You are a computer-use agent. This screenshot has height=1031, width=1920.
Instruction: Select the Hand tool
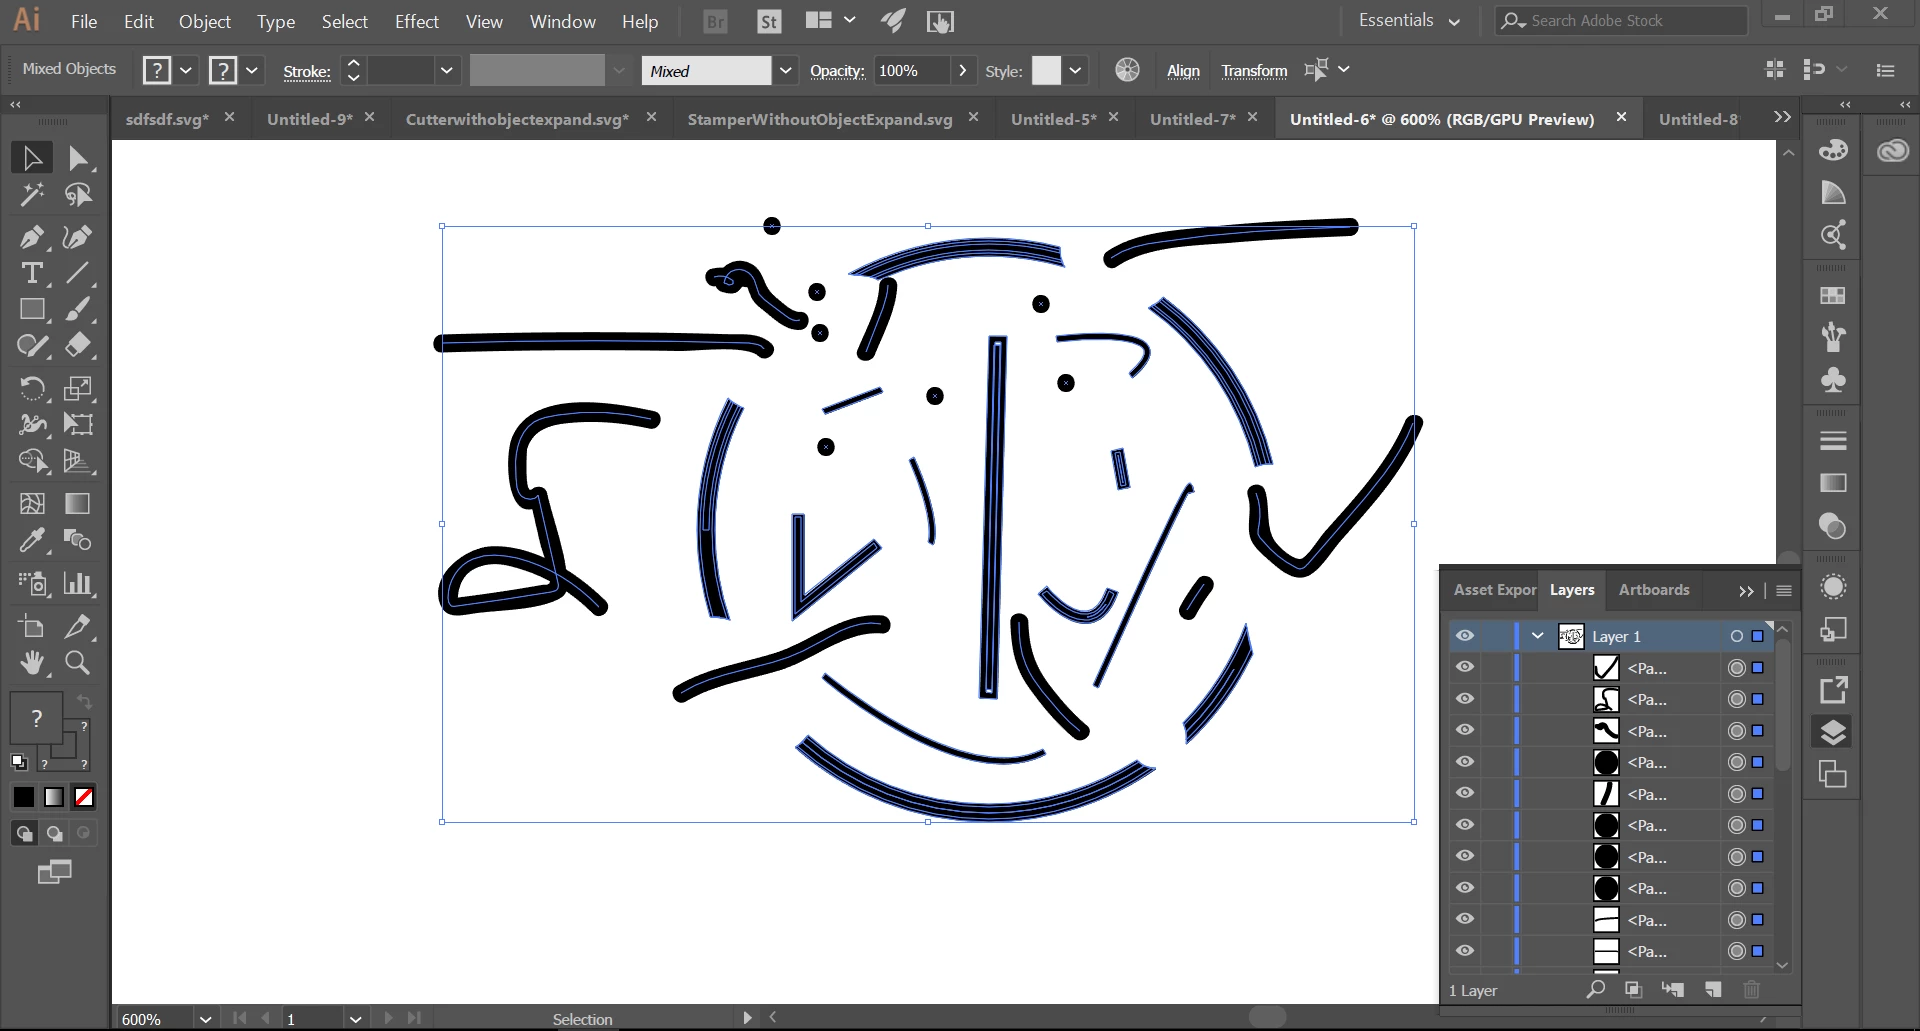(32, 662)
